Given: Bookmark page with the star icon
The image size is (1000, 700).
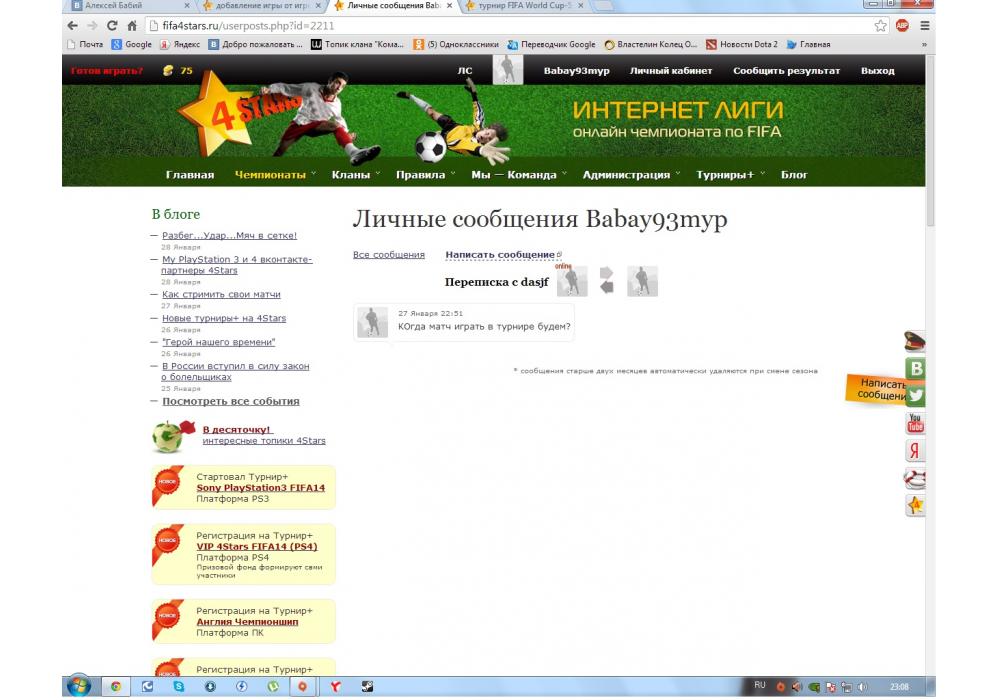Looking at the screenshot, I should click(881, 26).
